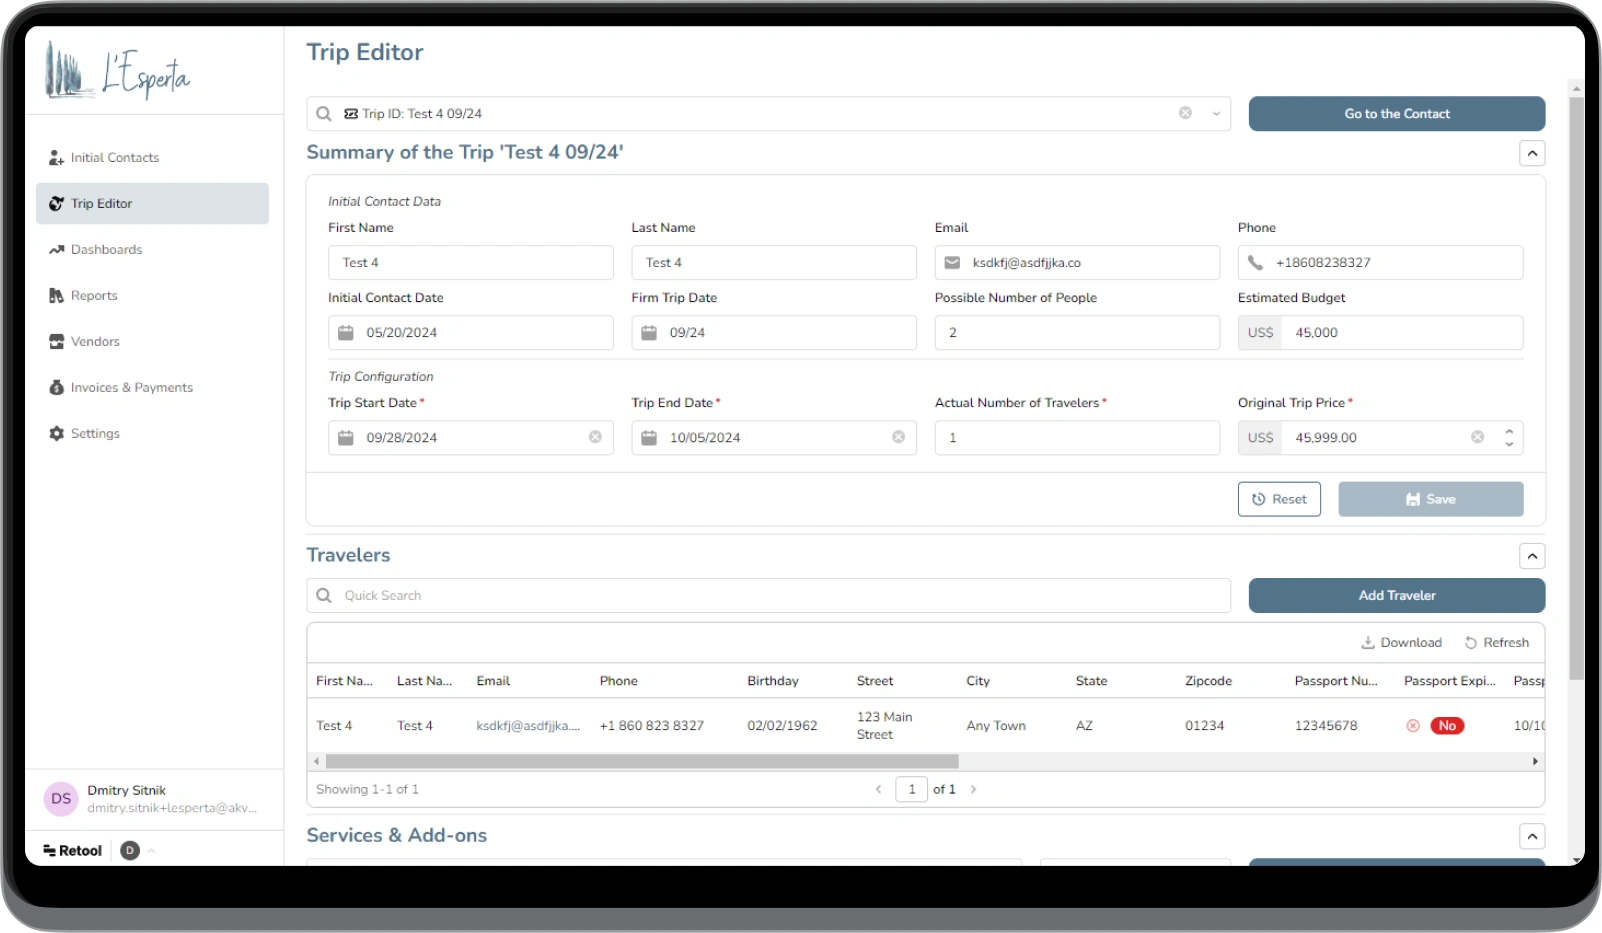Navigate to Reports
This screenshot has width=1602, height=933.
coord(152,296)
